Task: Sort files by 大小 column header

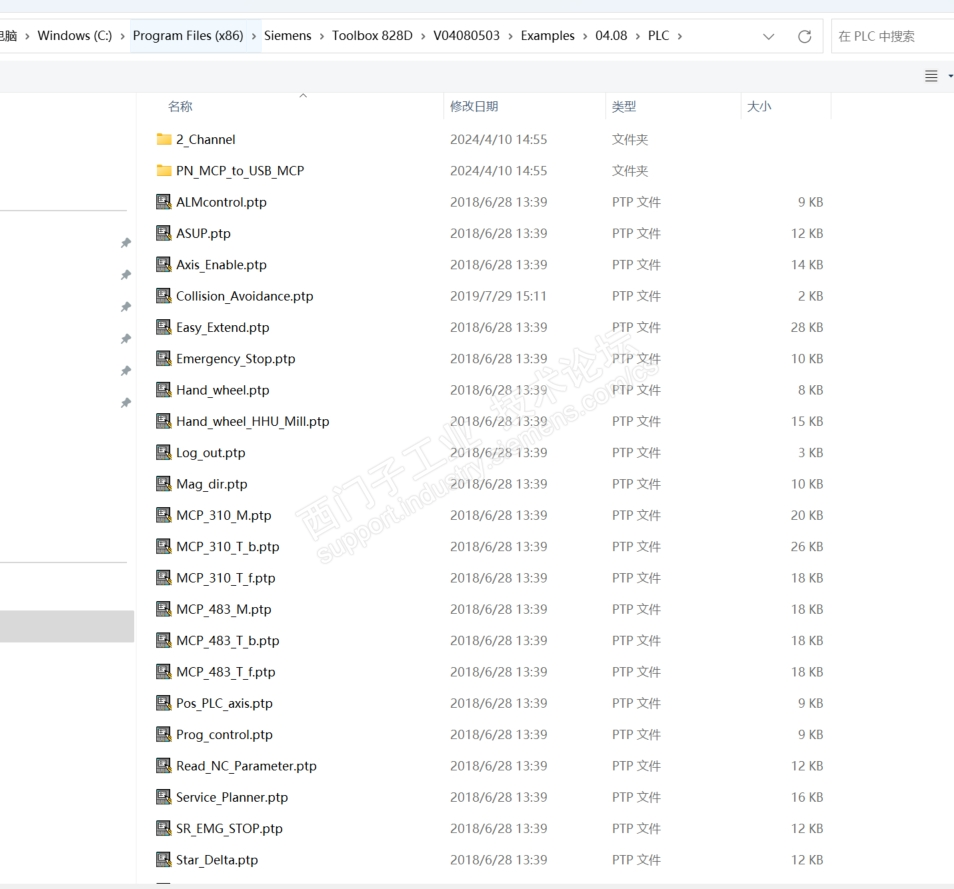Action: [x=759, y=106]
